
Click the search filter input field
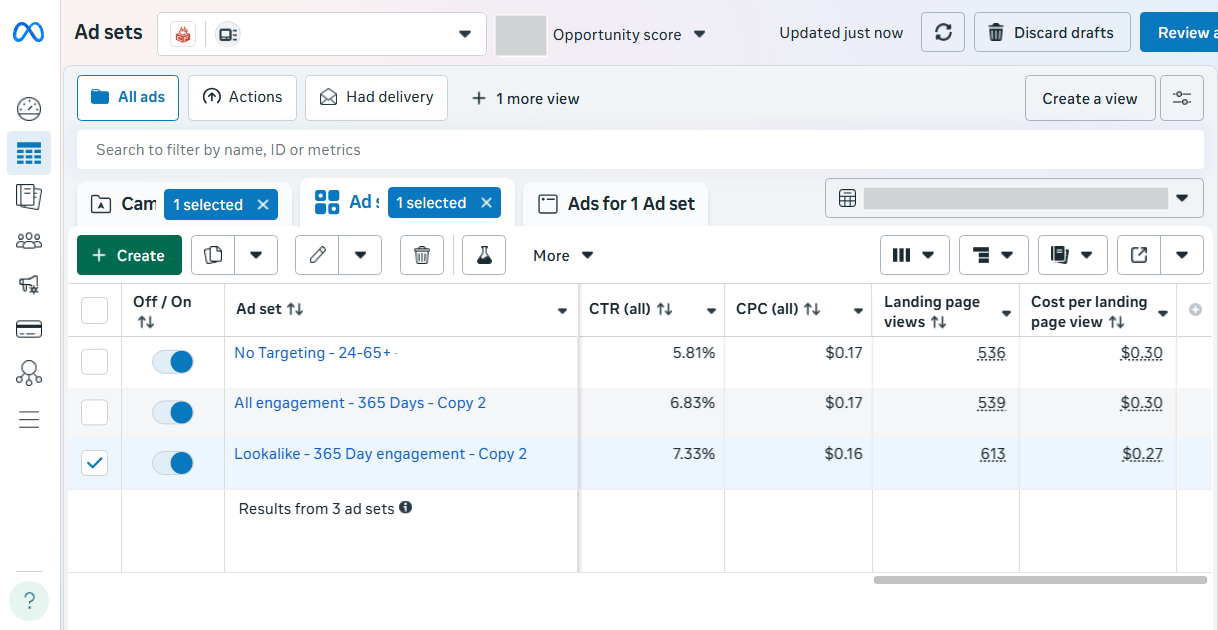pyautogui.click(x=640, y=150)
